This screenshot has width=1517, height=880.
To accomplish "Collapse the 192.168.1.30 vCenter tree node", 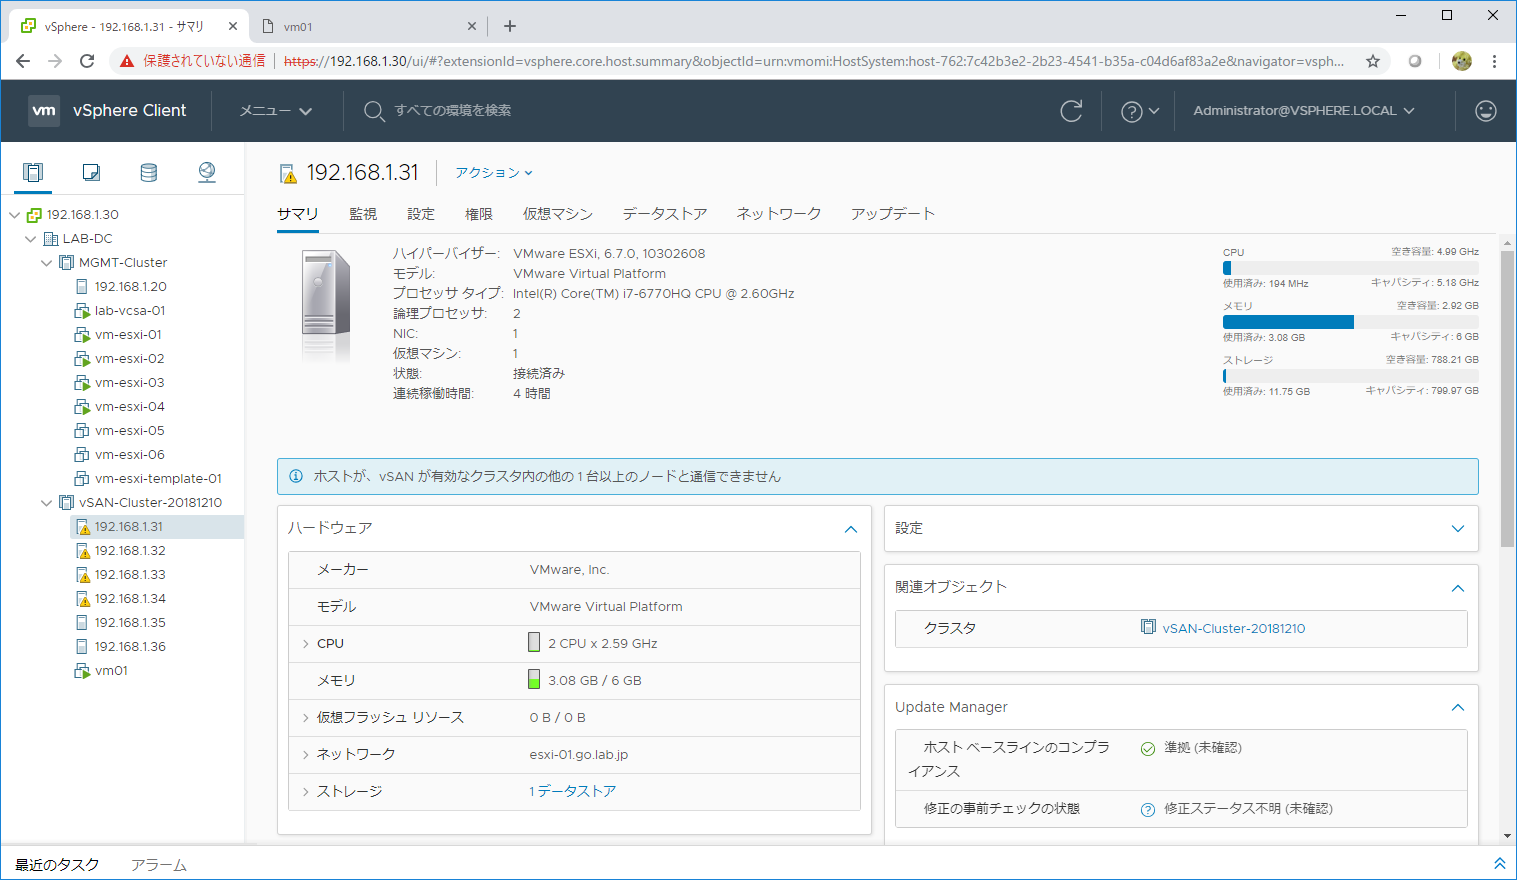I will point(14,215).
